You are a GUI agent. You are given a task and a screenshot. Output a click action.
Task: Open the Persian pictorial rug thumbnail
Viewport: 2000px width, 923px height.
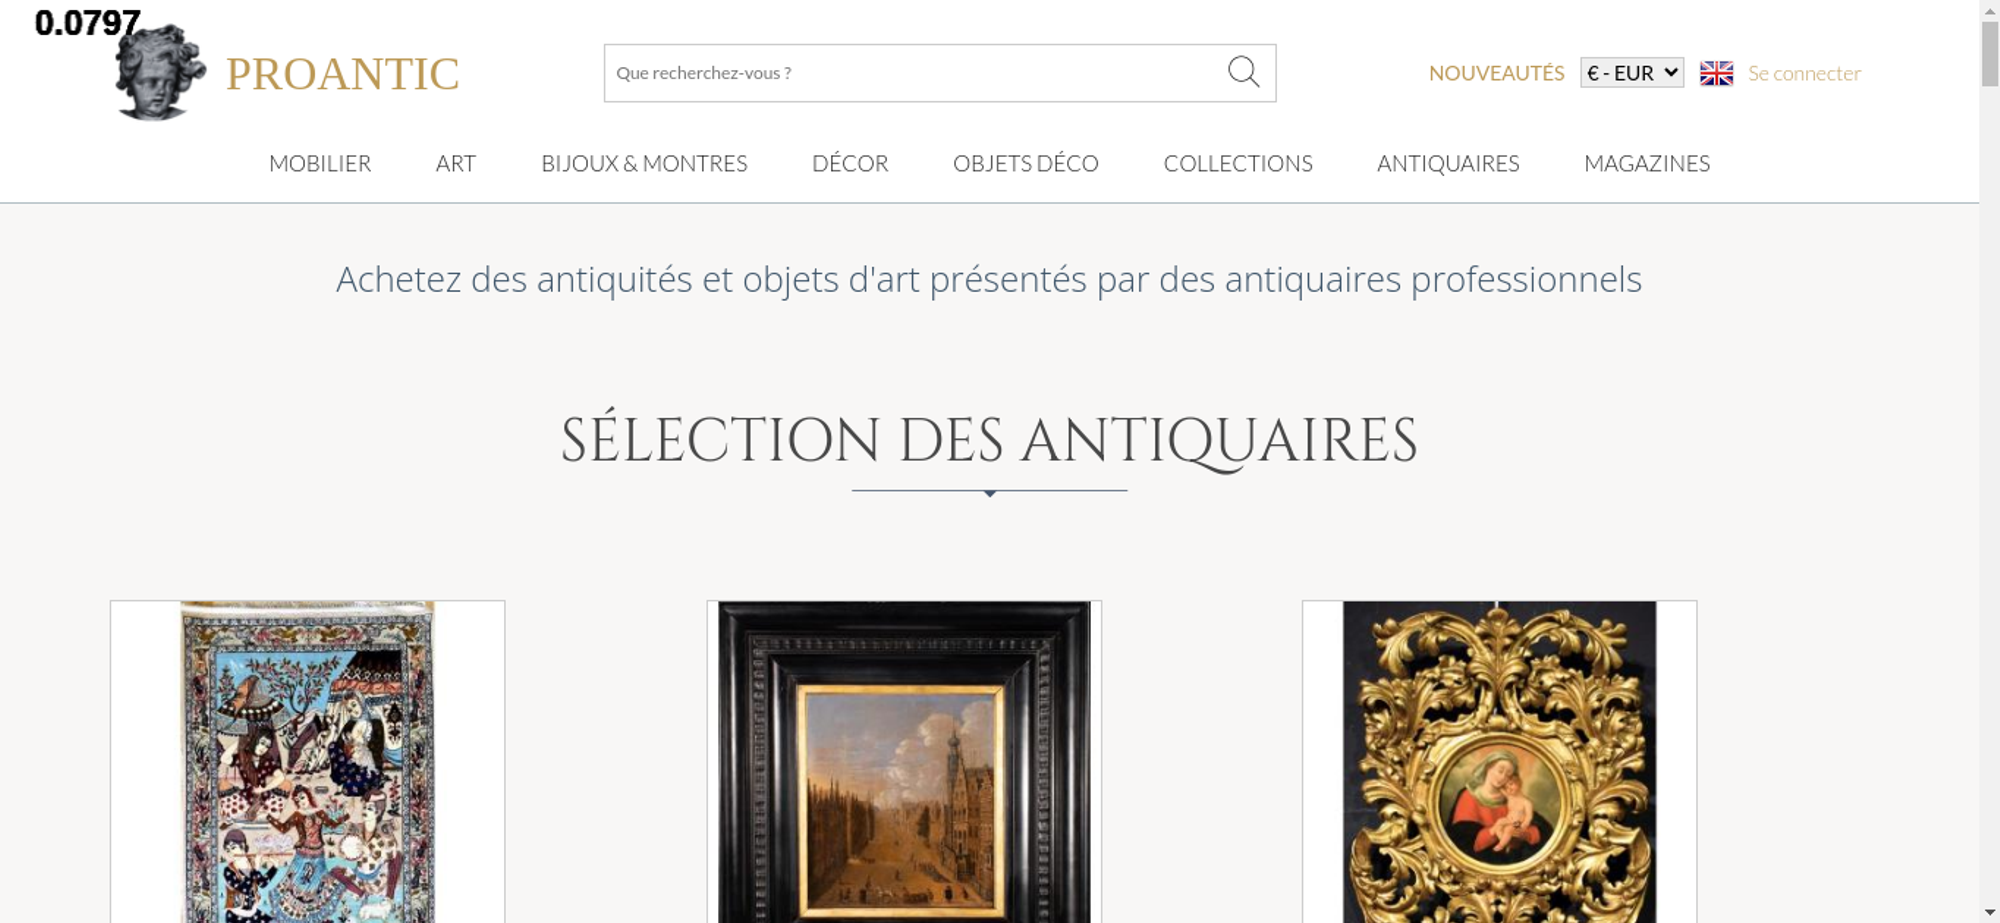[x=307, y=762]
